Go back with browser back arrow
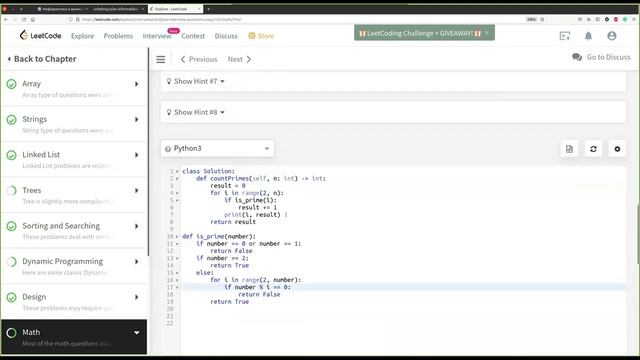 point(6,19)
